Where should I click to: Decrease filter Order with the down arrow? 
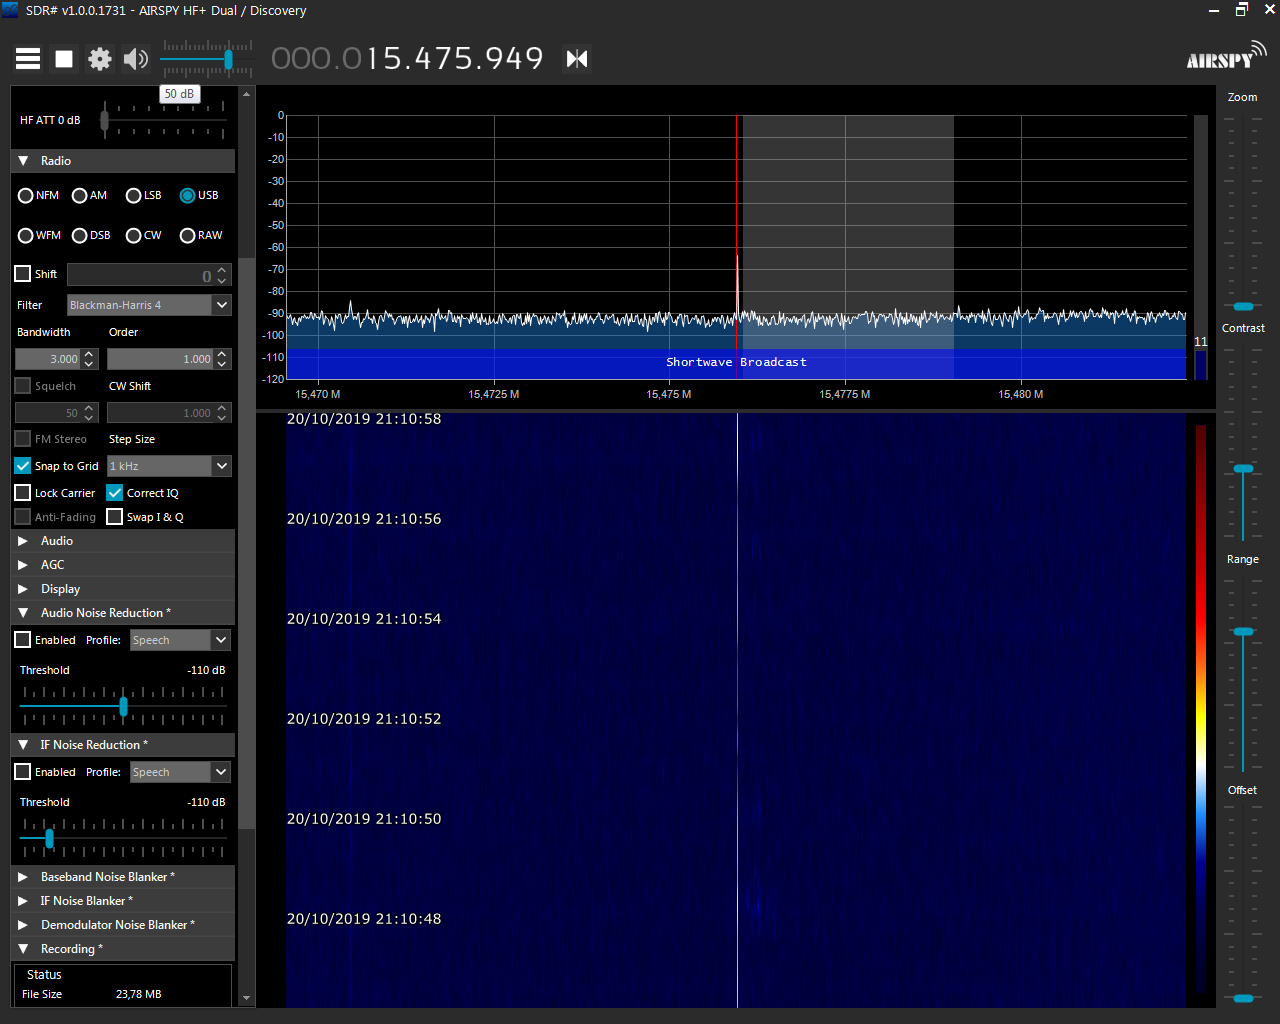click(x=222, y=364)
